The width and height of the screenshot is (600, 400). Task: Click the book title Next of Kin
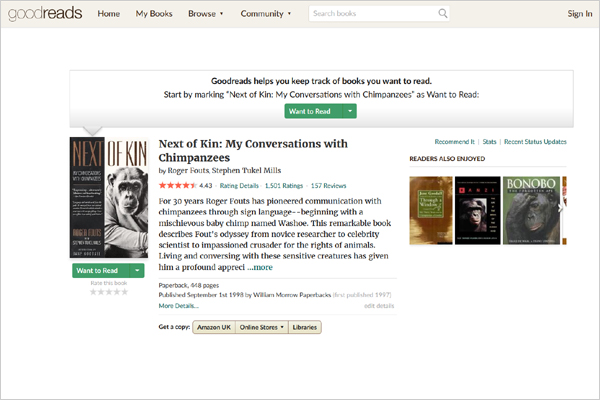(253, 150)
